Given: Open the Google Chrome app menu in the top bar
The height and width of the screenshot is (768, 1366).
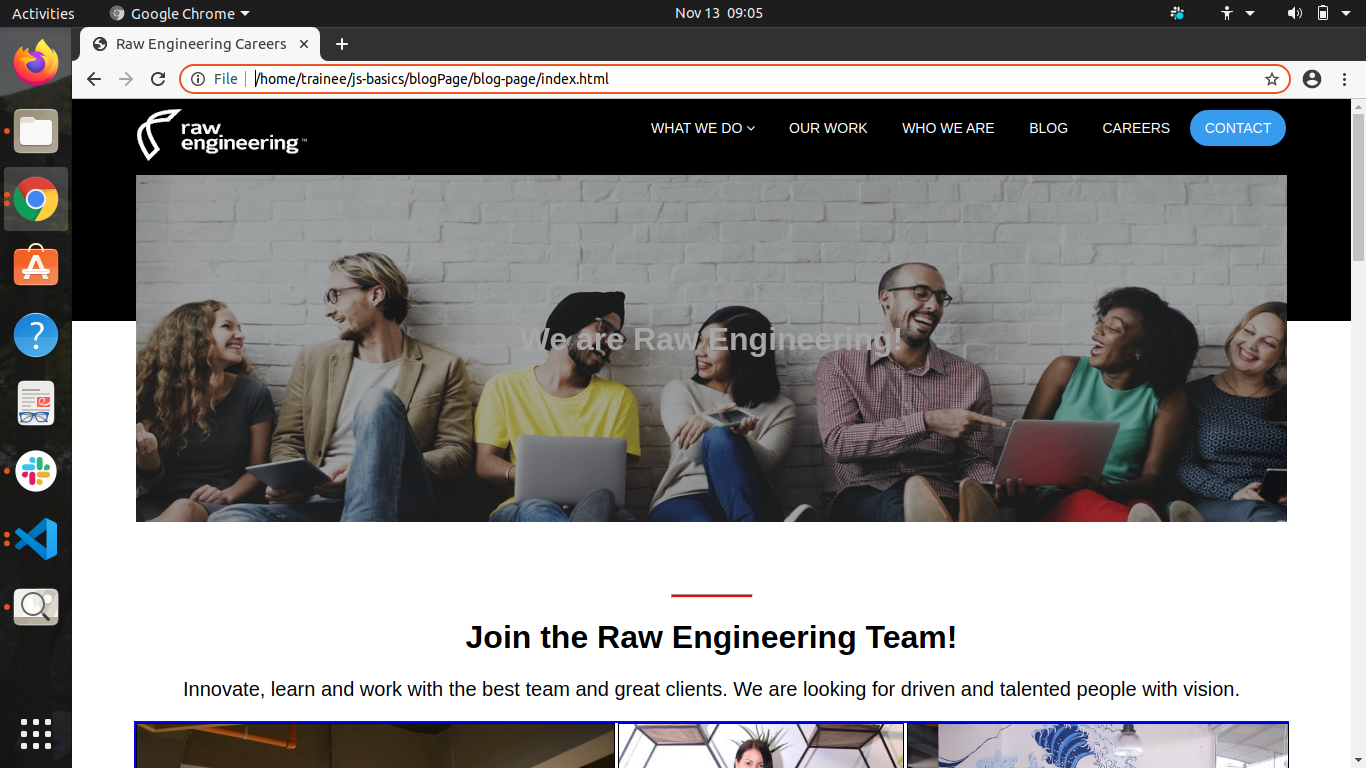Looking at the screenshot, I should (180, 14).
